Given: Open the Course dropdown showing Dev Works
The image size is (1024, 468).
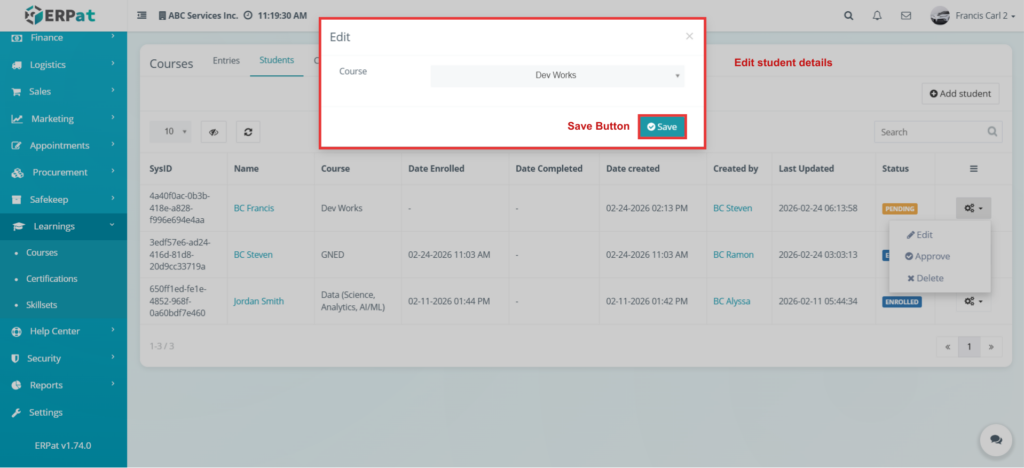Looking at the screenshot, I should (x=557, y=75).
